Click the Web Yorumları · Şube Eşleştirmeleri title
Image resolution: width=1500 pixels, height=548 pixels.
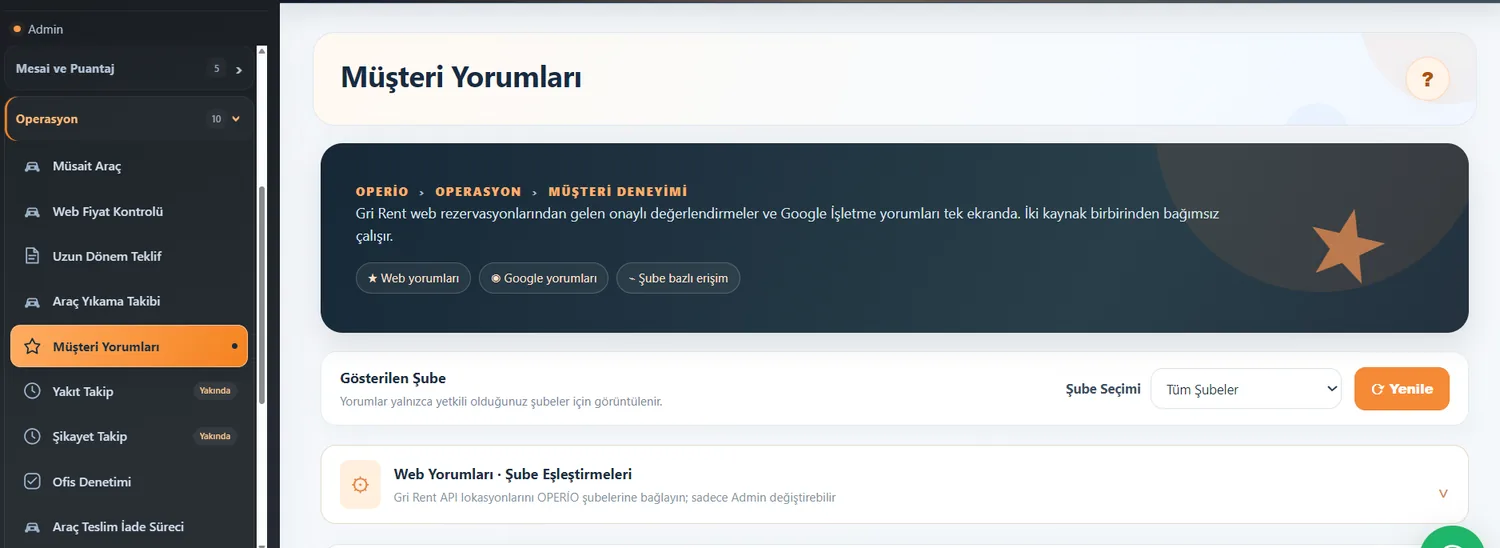(513, 474)
